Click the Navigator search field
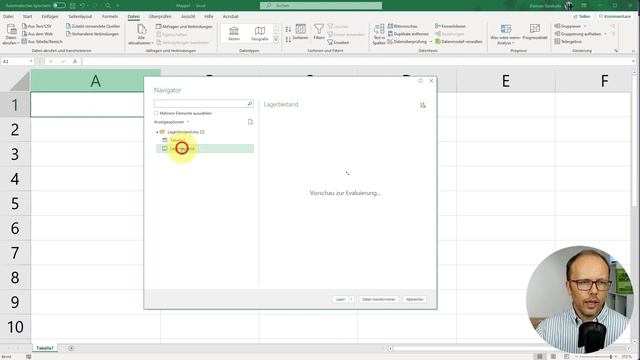The width and height of the screenshot is (640, 360). coord(204,104)
